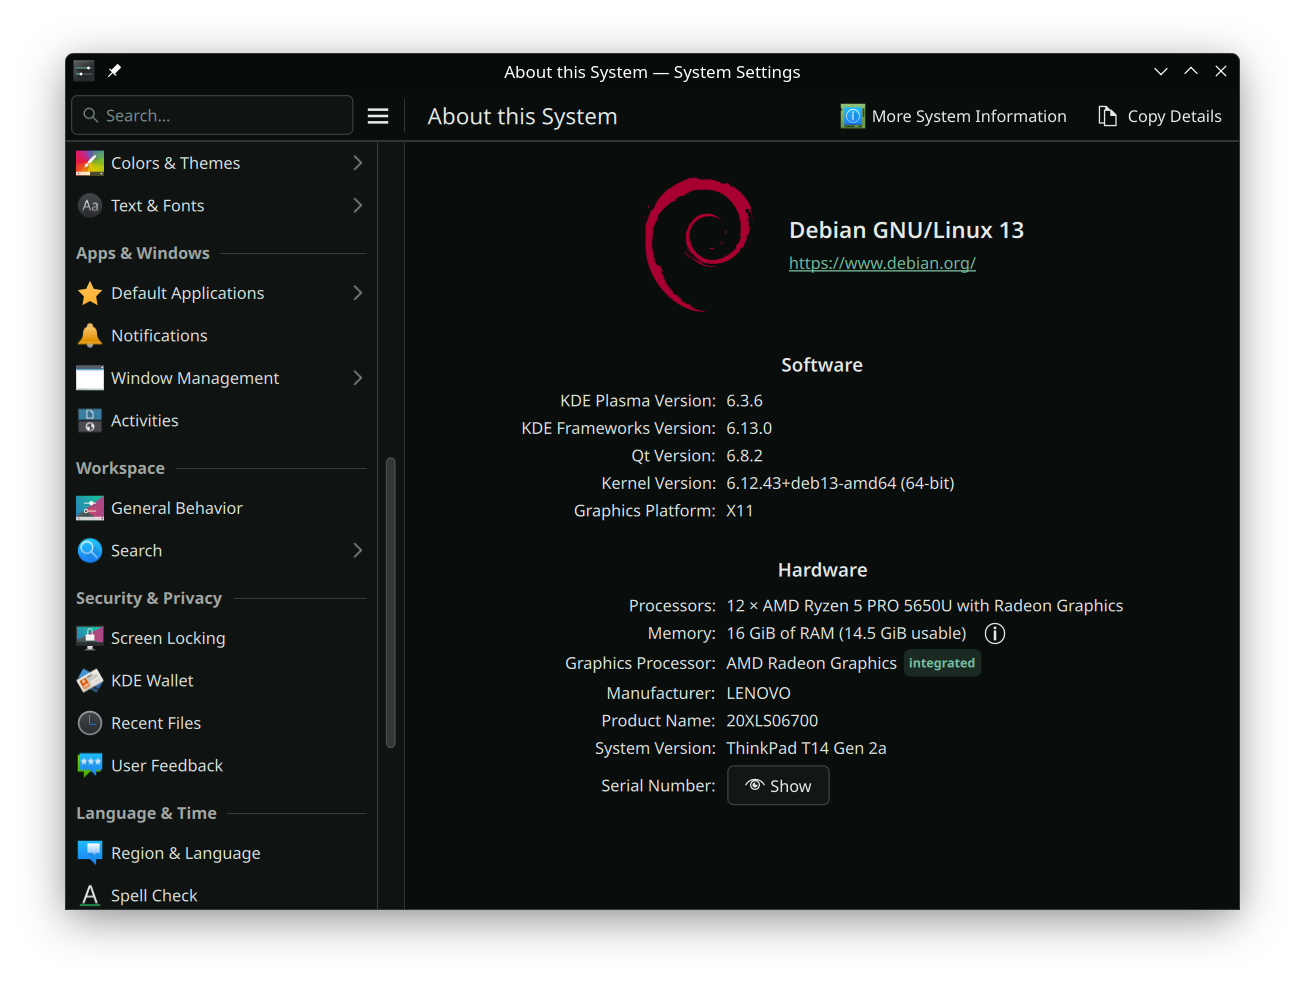The width and height of the screenshot is (1305, 987).
Task: Open General Behavior settings
Action: click(221, 508)
